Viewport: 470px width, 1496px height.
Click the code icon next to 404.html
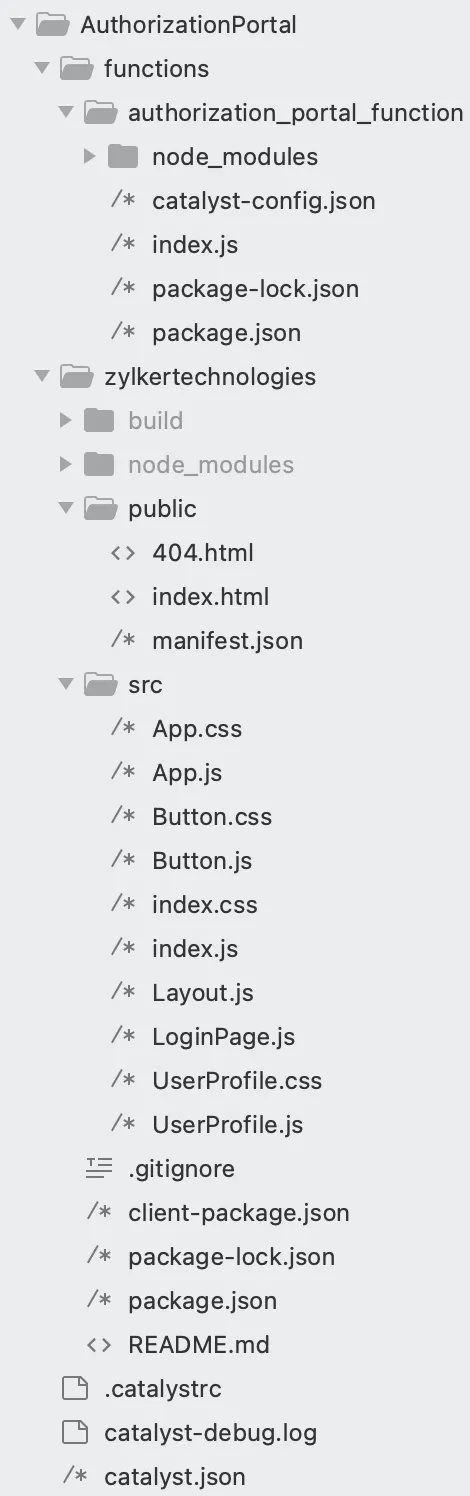point(123,553)
